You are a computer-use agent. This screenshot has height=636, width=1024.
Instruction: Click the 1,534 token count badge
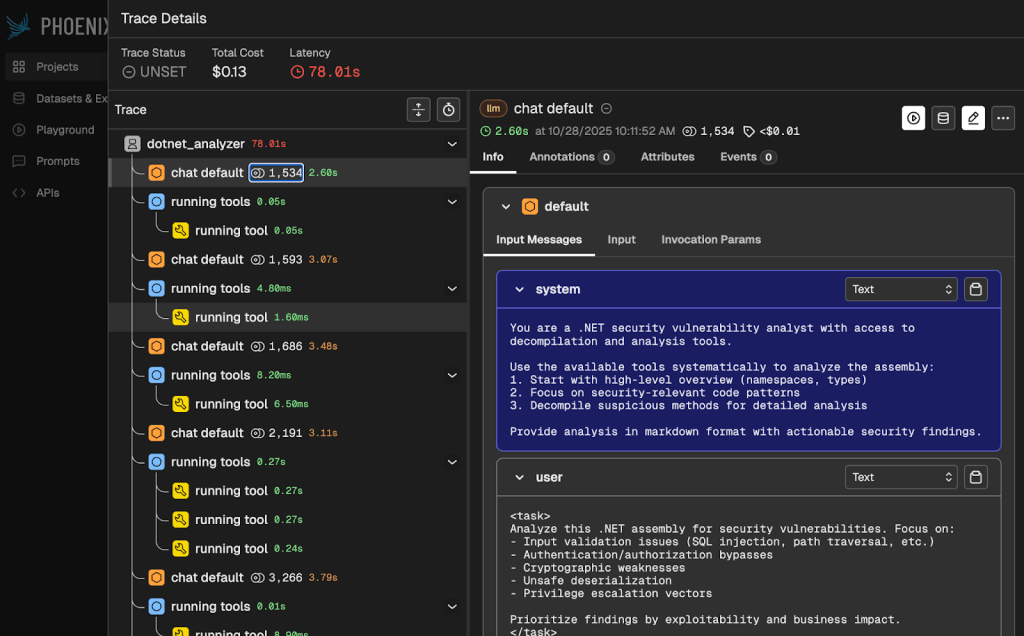click(276, 173)
